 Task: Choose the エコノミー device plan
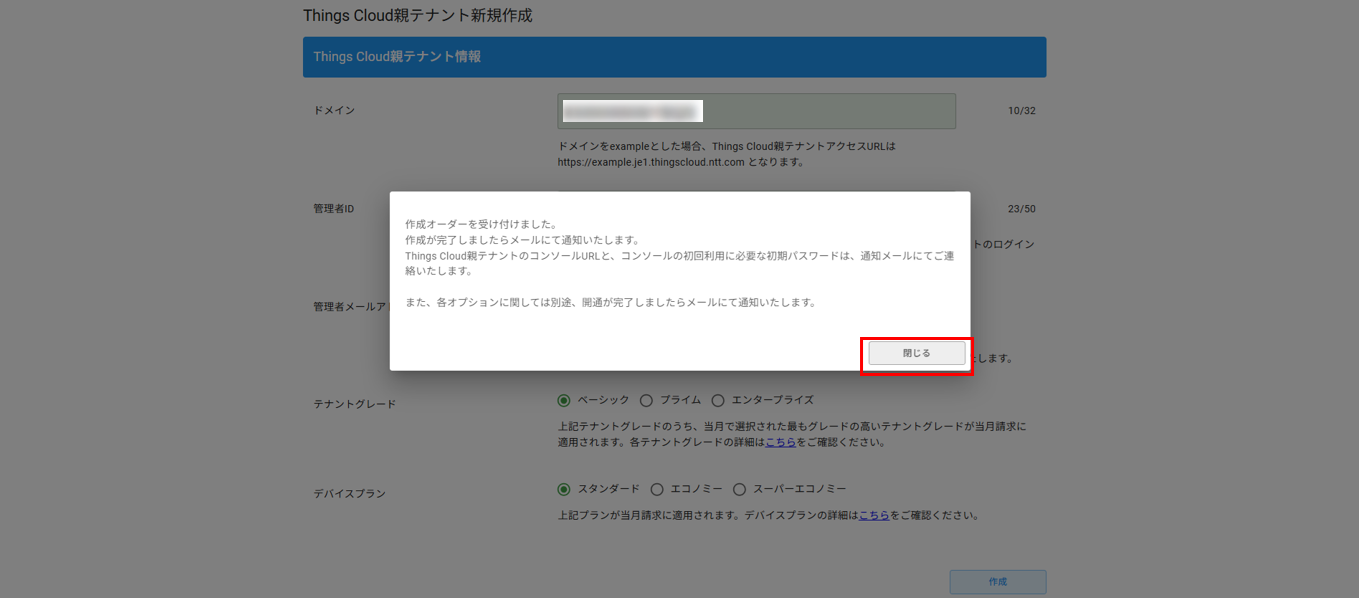(x=657, y=489)
